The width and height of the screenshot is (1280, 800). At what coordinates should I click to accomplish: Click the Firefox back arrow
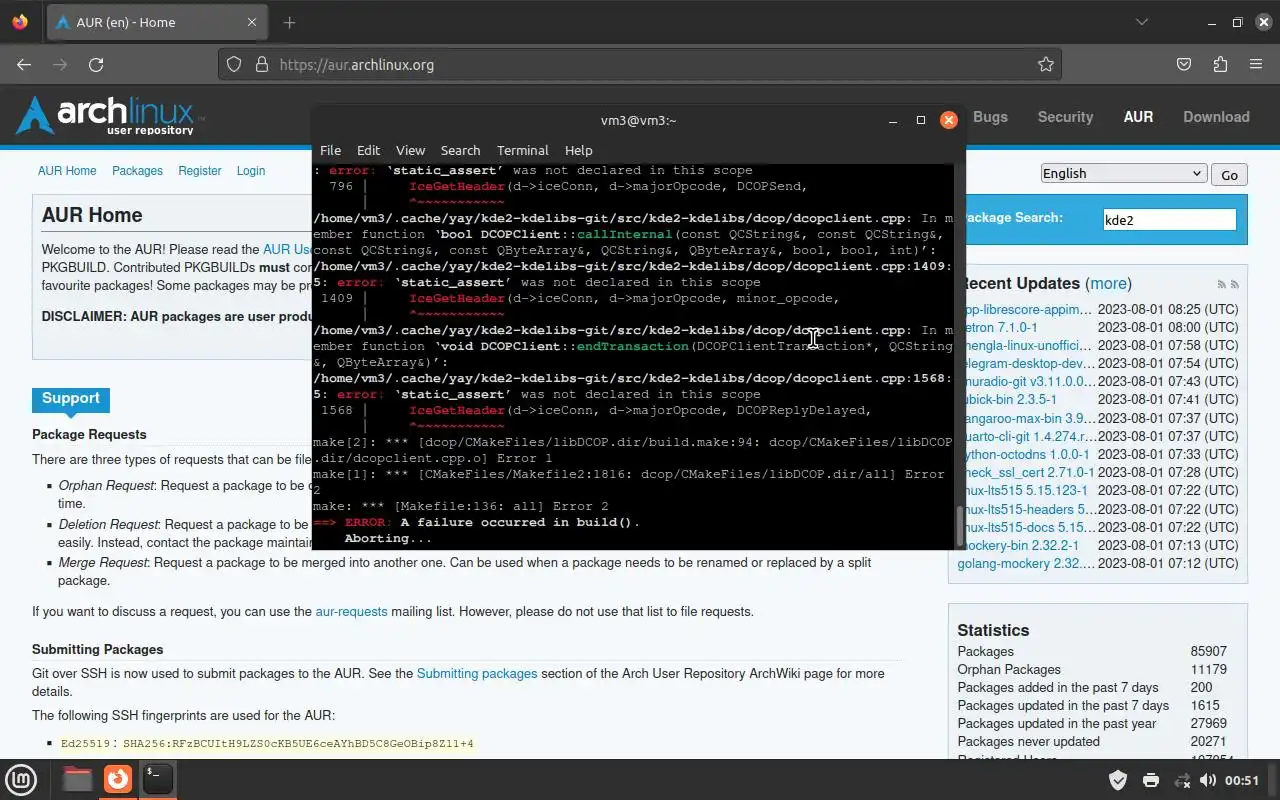[24, 64]
